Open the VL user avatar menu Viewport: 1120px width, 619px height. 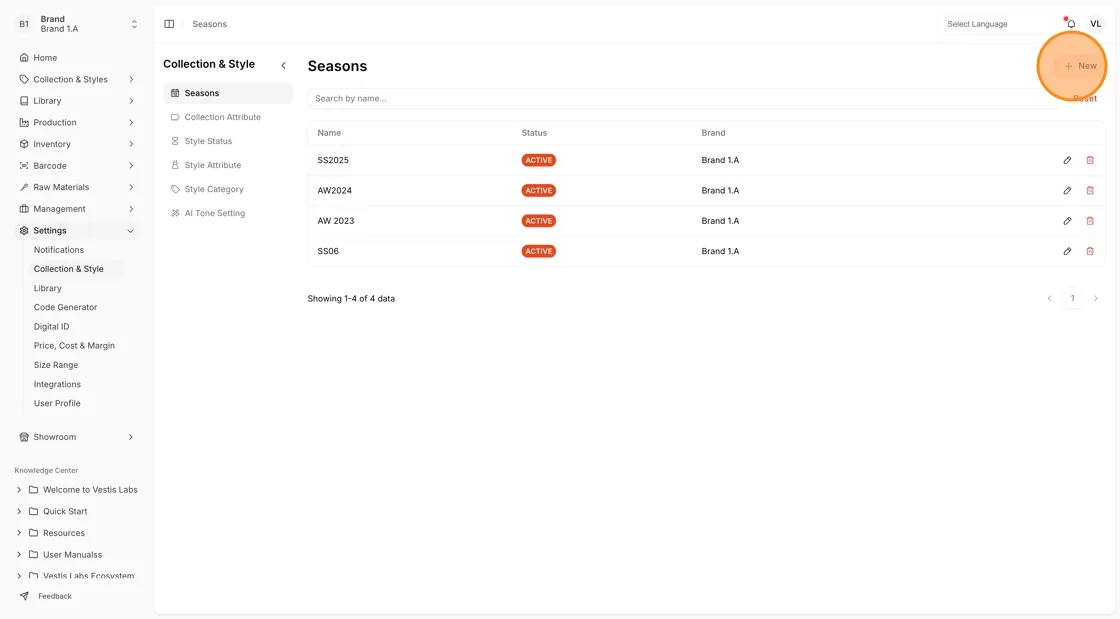(x=1095, y=24)
